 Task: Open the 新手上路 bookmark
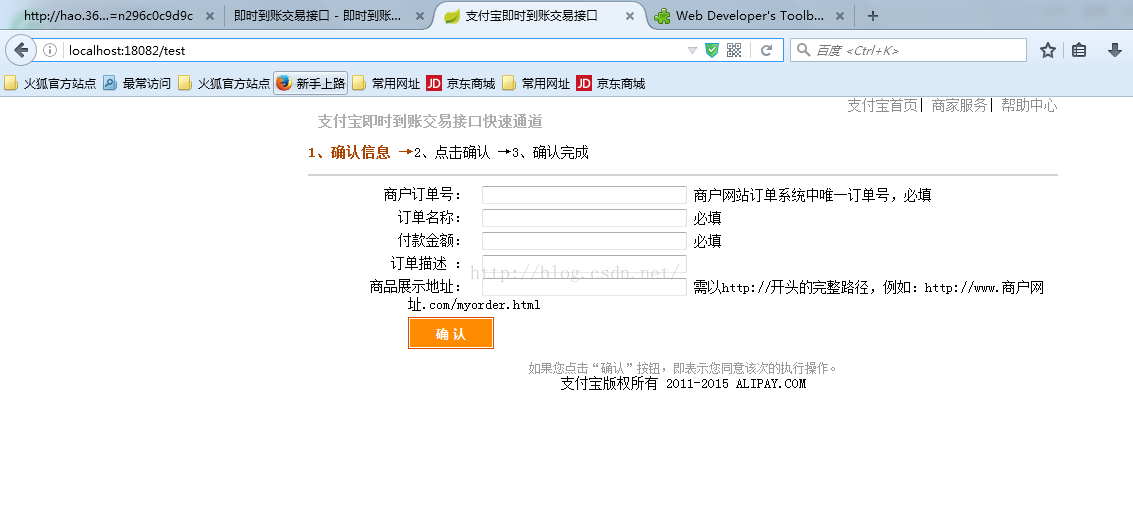[x=311, y=84]
